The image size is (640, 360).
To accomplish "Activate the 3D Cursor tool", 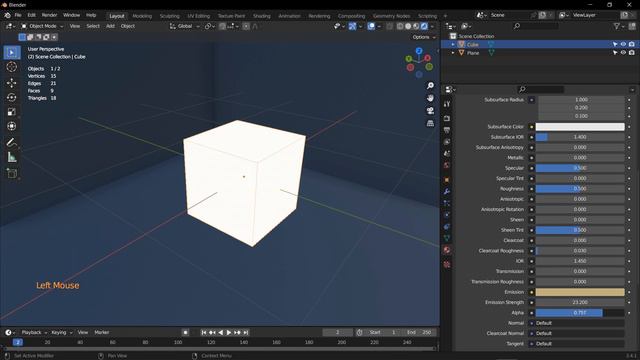I will pyautogui.click(x=12, y=67).
